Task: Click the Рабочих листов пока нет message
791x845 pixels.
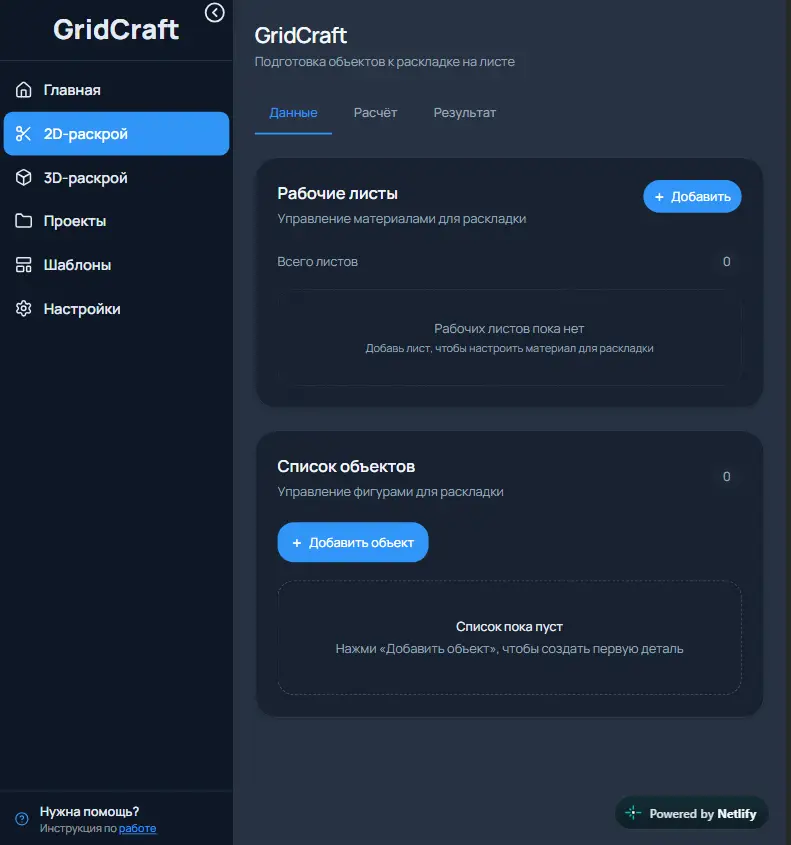Action: click(x=509, y=328)
